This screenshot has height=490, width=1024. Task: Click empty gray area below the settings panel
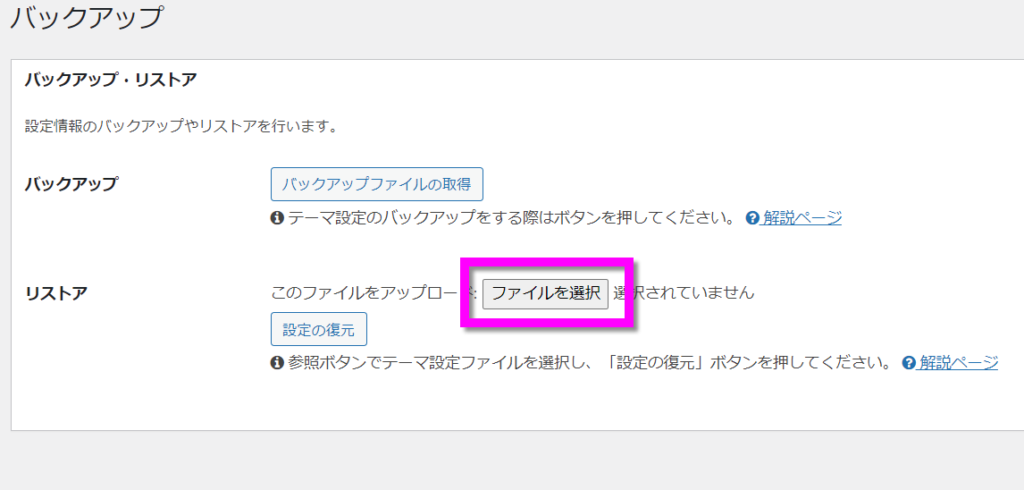(500, 462)
